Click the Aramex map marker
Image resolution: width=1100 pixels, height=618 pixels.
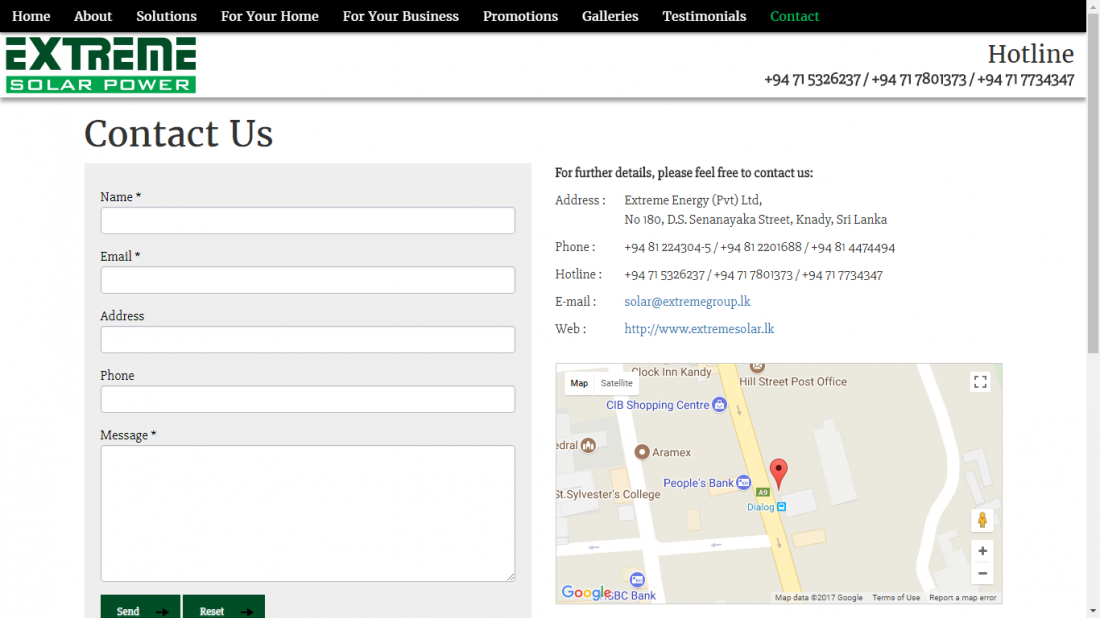tap(642, 452)
